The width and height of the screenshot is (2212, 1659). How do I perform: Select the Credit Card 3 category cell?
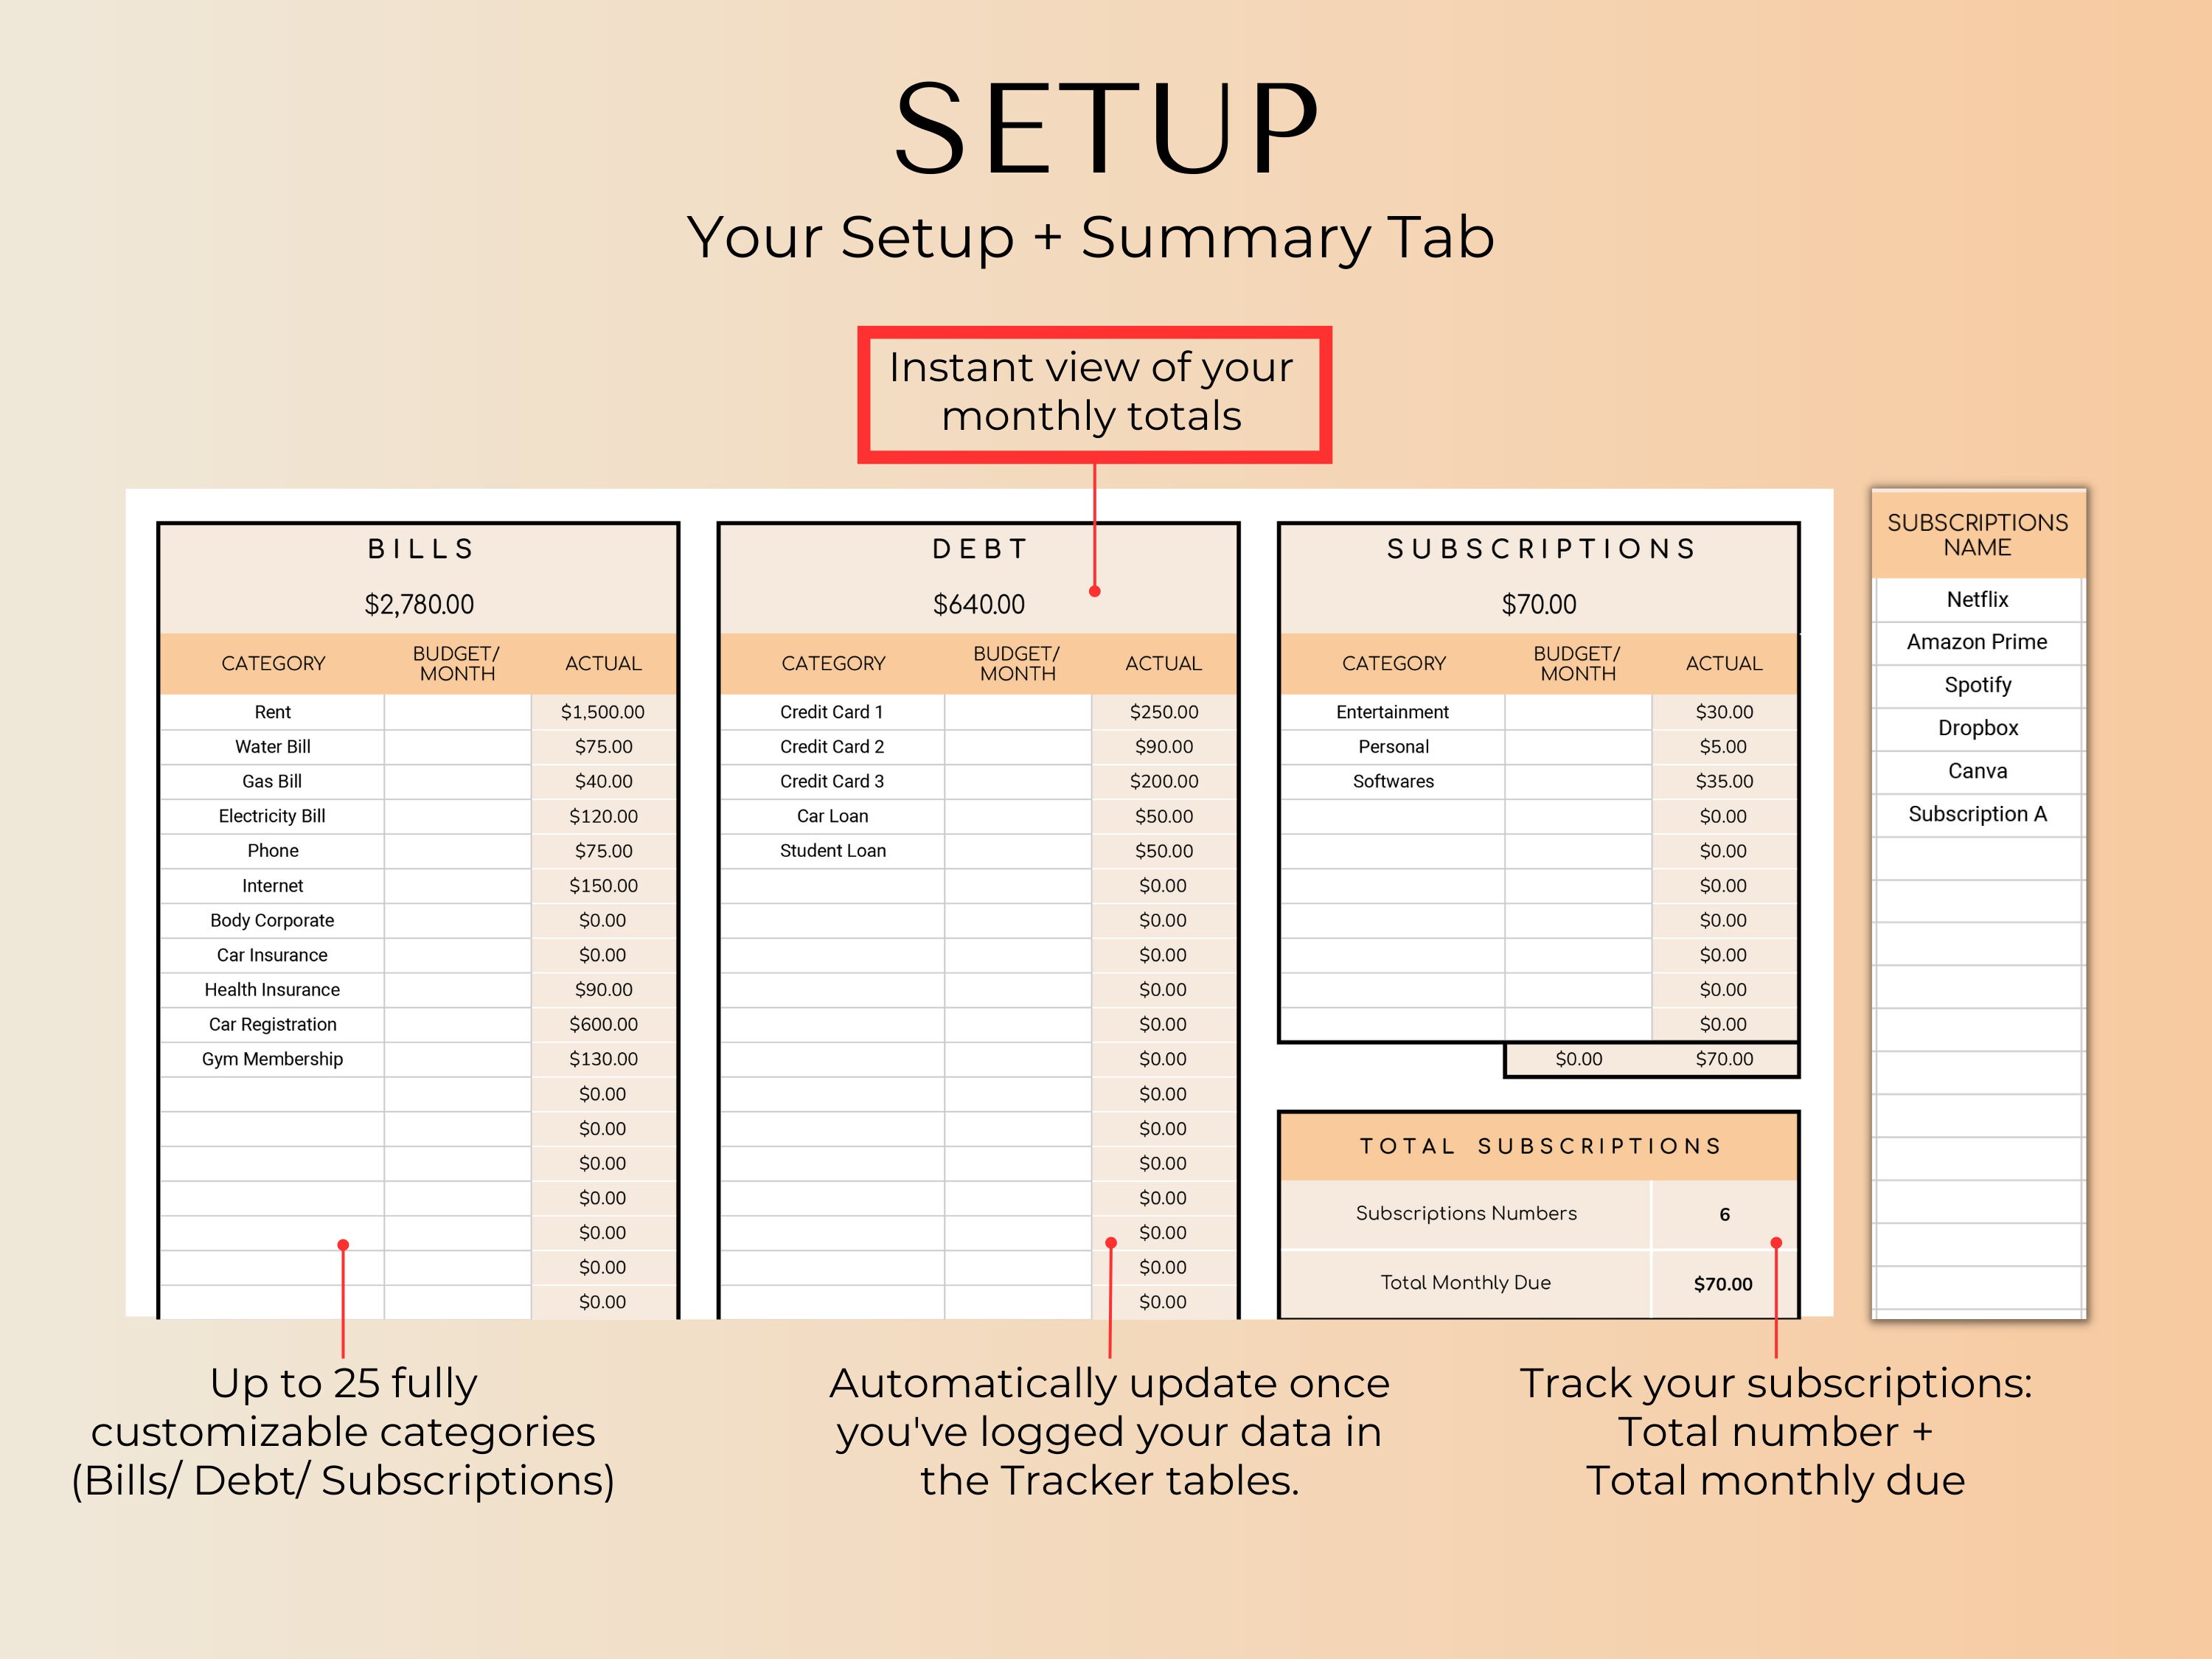[832, 781]
